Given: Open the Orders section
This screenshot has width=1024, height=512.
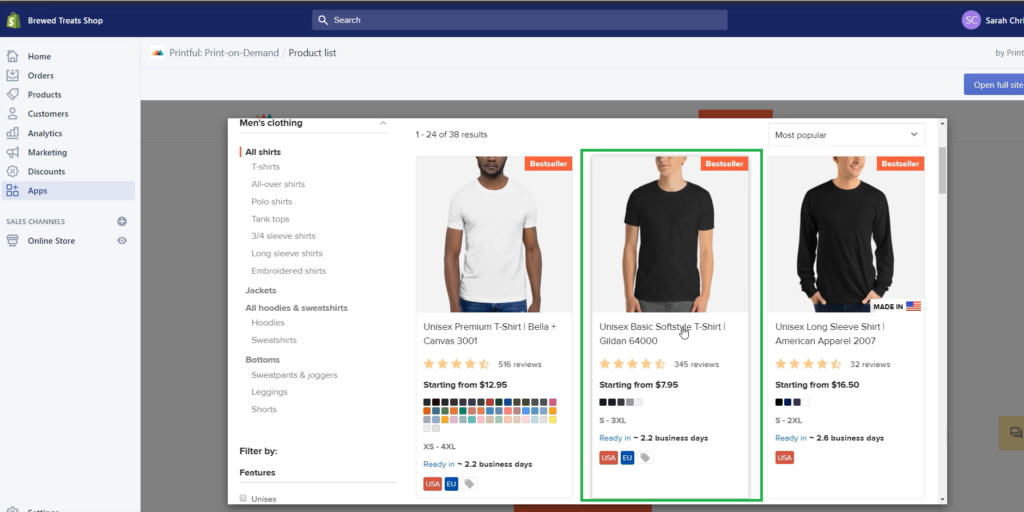Looking at the screenshot, I should point(40,76).
